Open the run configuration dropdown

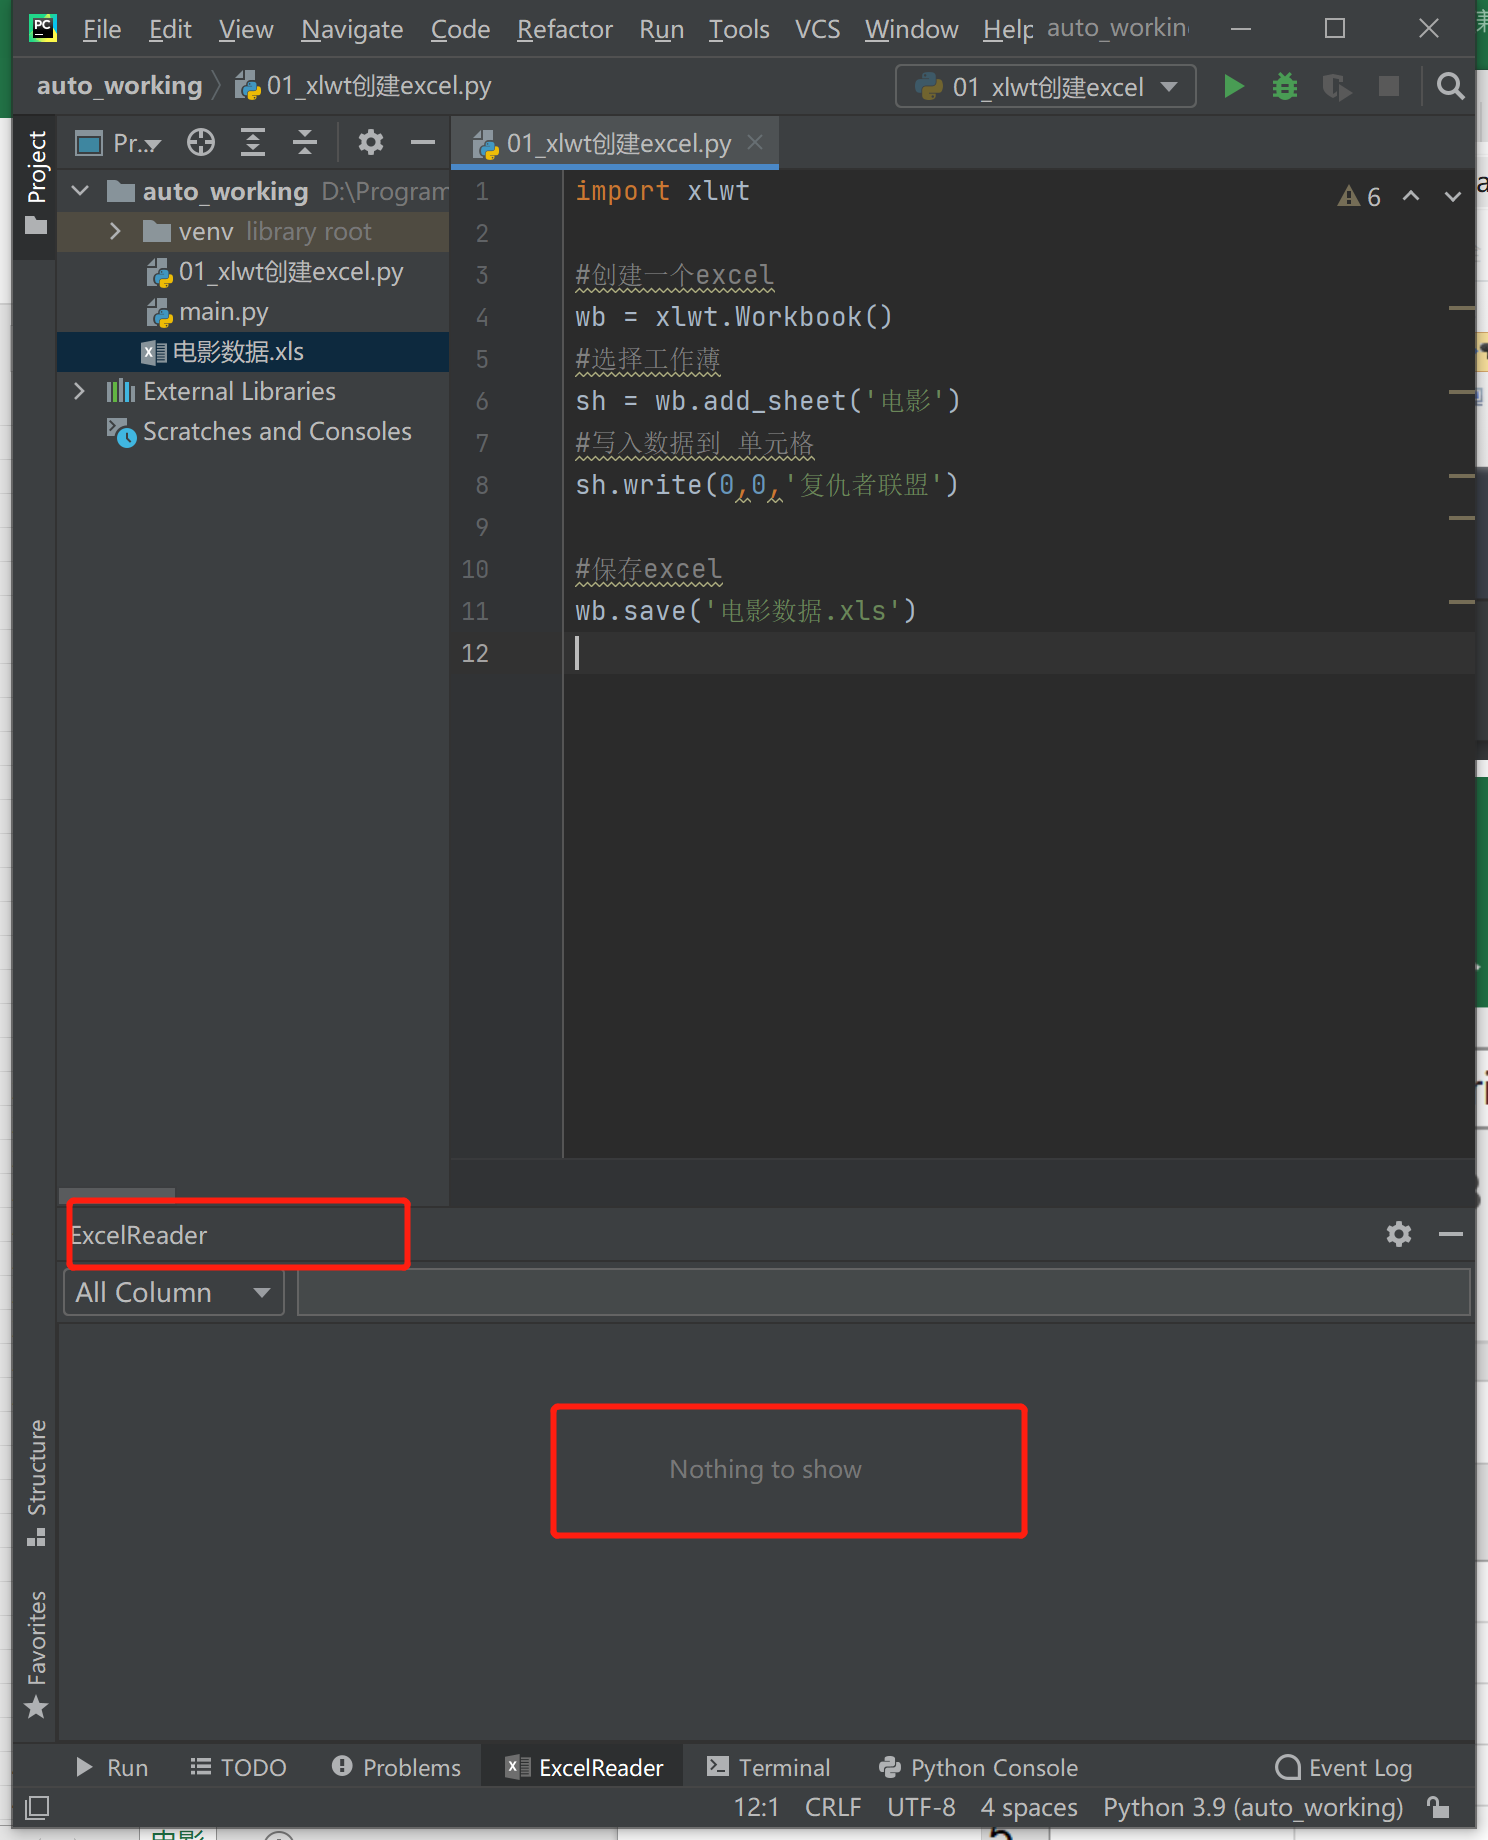[1046, 86]
